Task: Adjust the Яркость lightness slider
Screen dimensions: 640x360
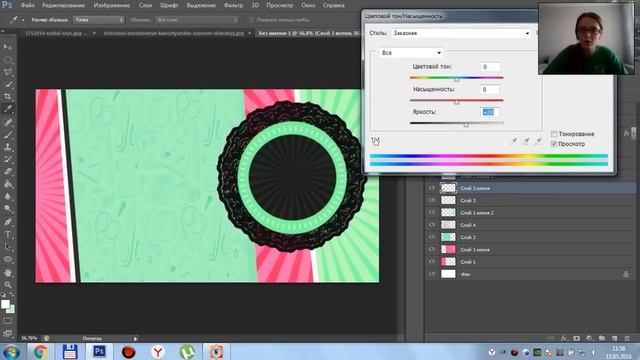Action: tap(466, 124)
